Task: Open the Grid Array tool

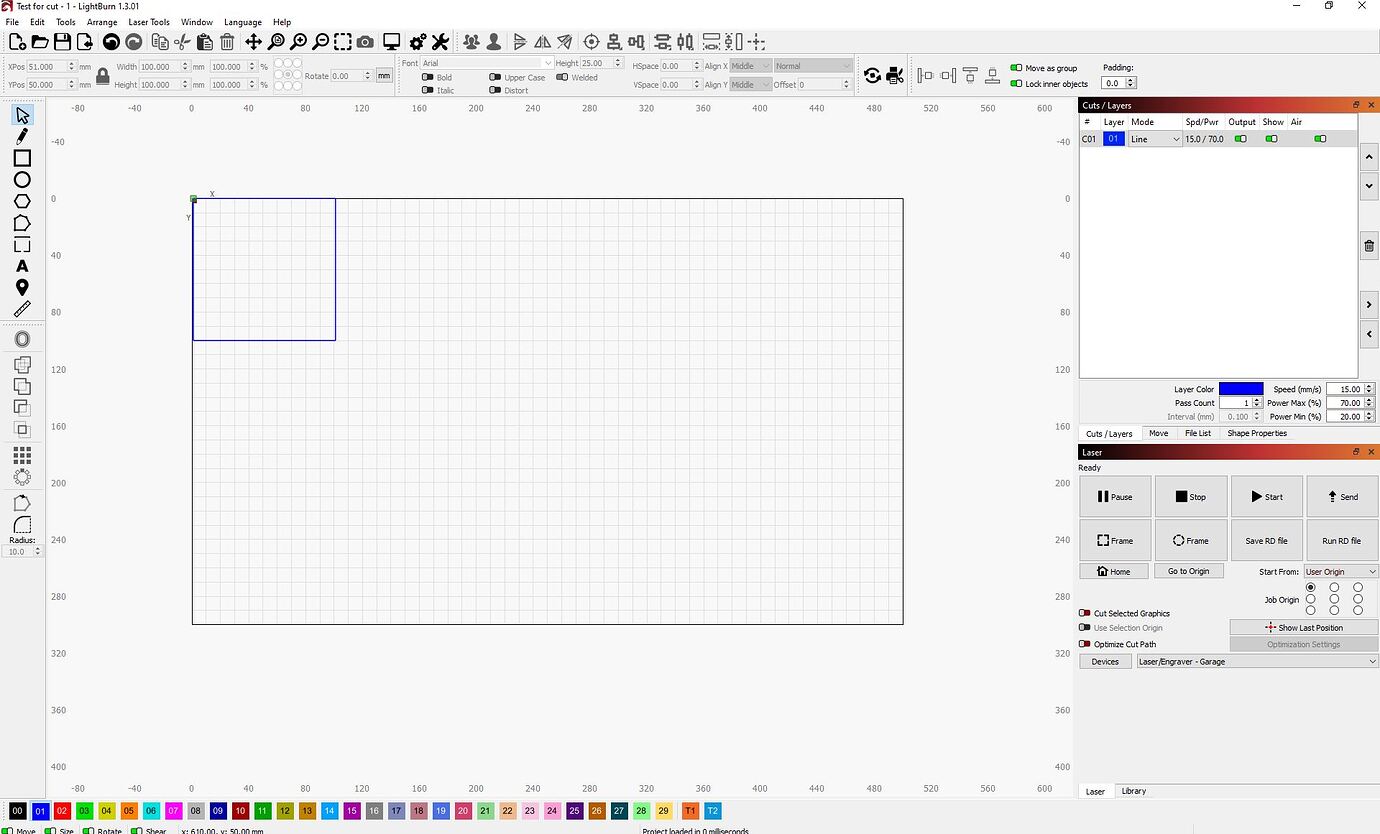Action: click(22, 455)
